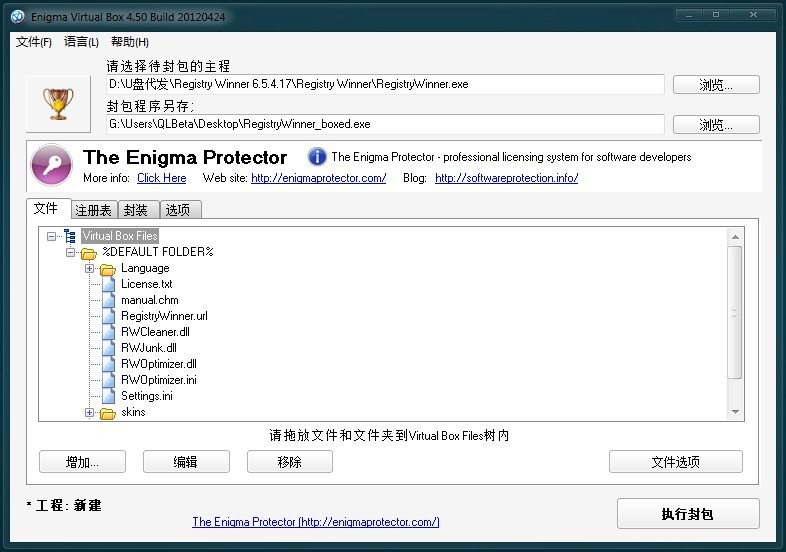Select the %DEFAULT FOLDER% tree label
786x552 pixels.
coord(158,252)
